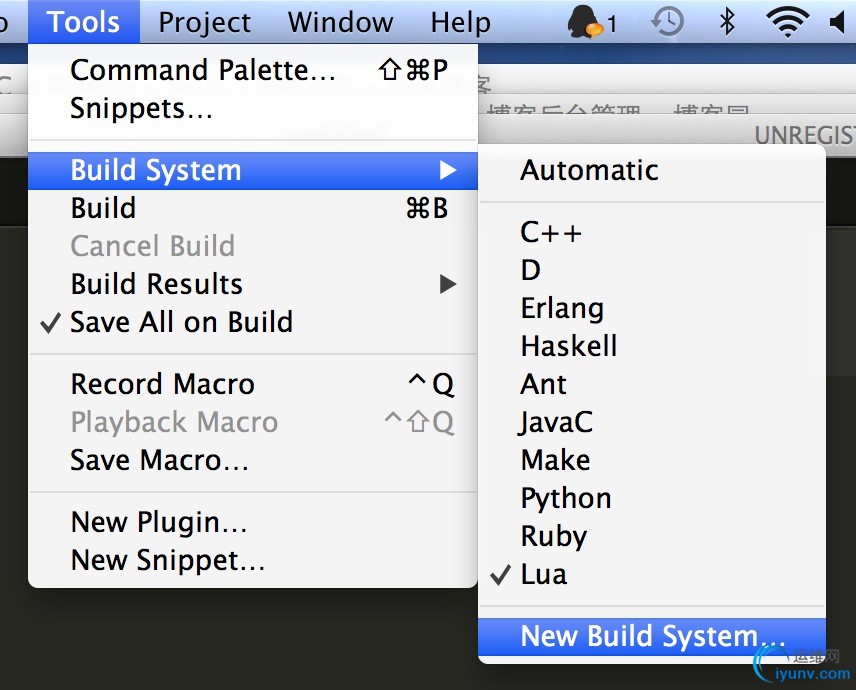Toggle Save All on Build option

pyautogui.click(x=181, y=322)
